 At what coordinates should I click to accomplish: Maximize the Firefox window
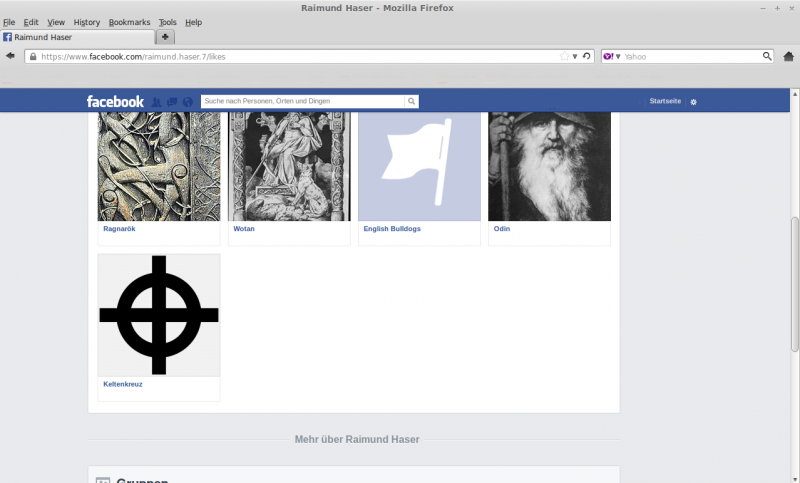click(x=777, y=8)
